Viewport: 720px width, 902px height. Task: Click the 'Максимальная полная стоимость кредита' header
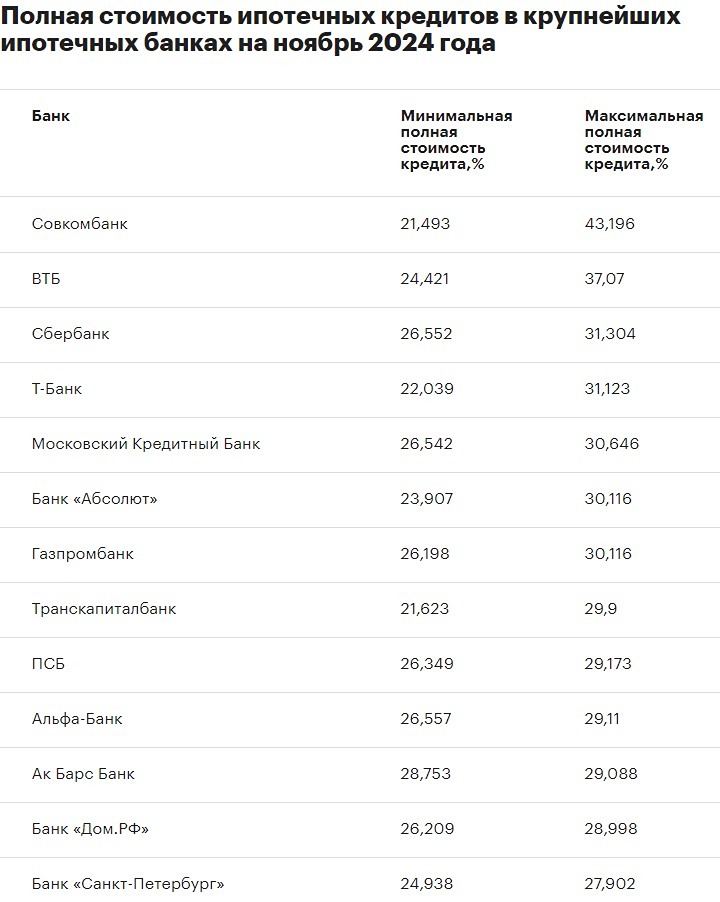[643, 140]
